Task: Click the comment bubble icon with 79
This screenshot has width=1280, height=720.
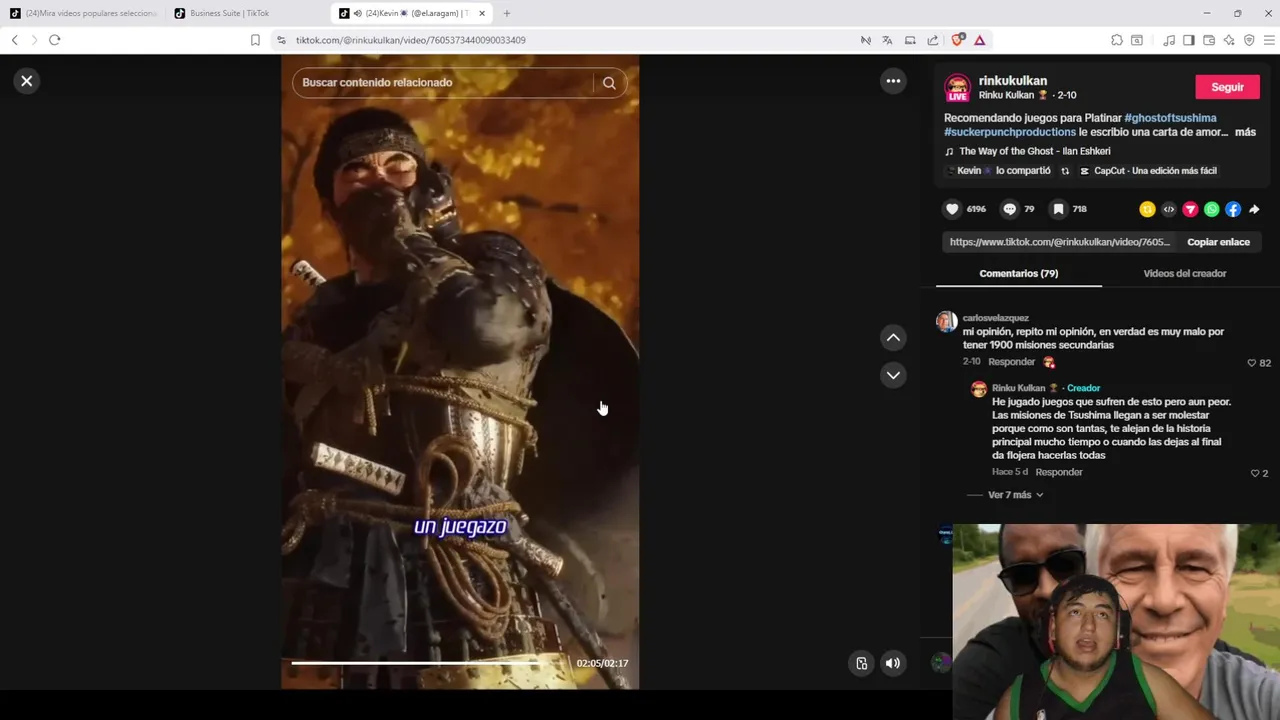Action: (1009, 209)
